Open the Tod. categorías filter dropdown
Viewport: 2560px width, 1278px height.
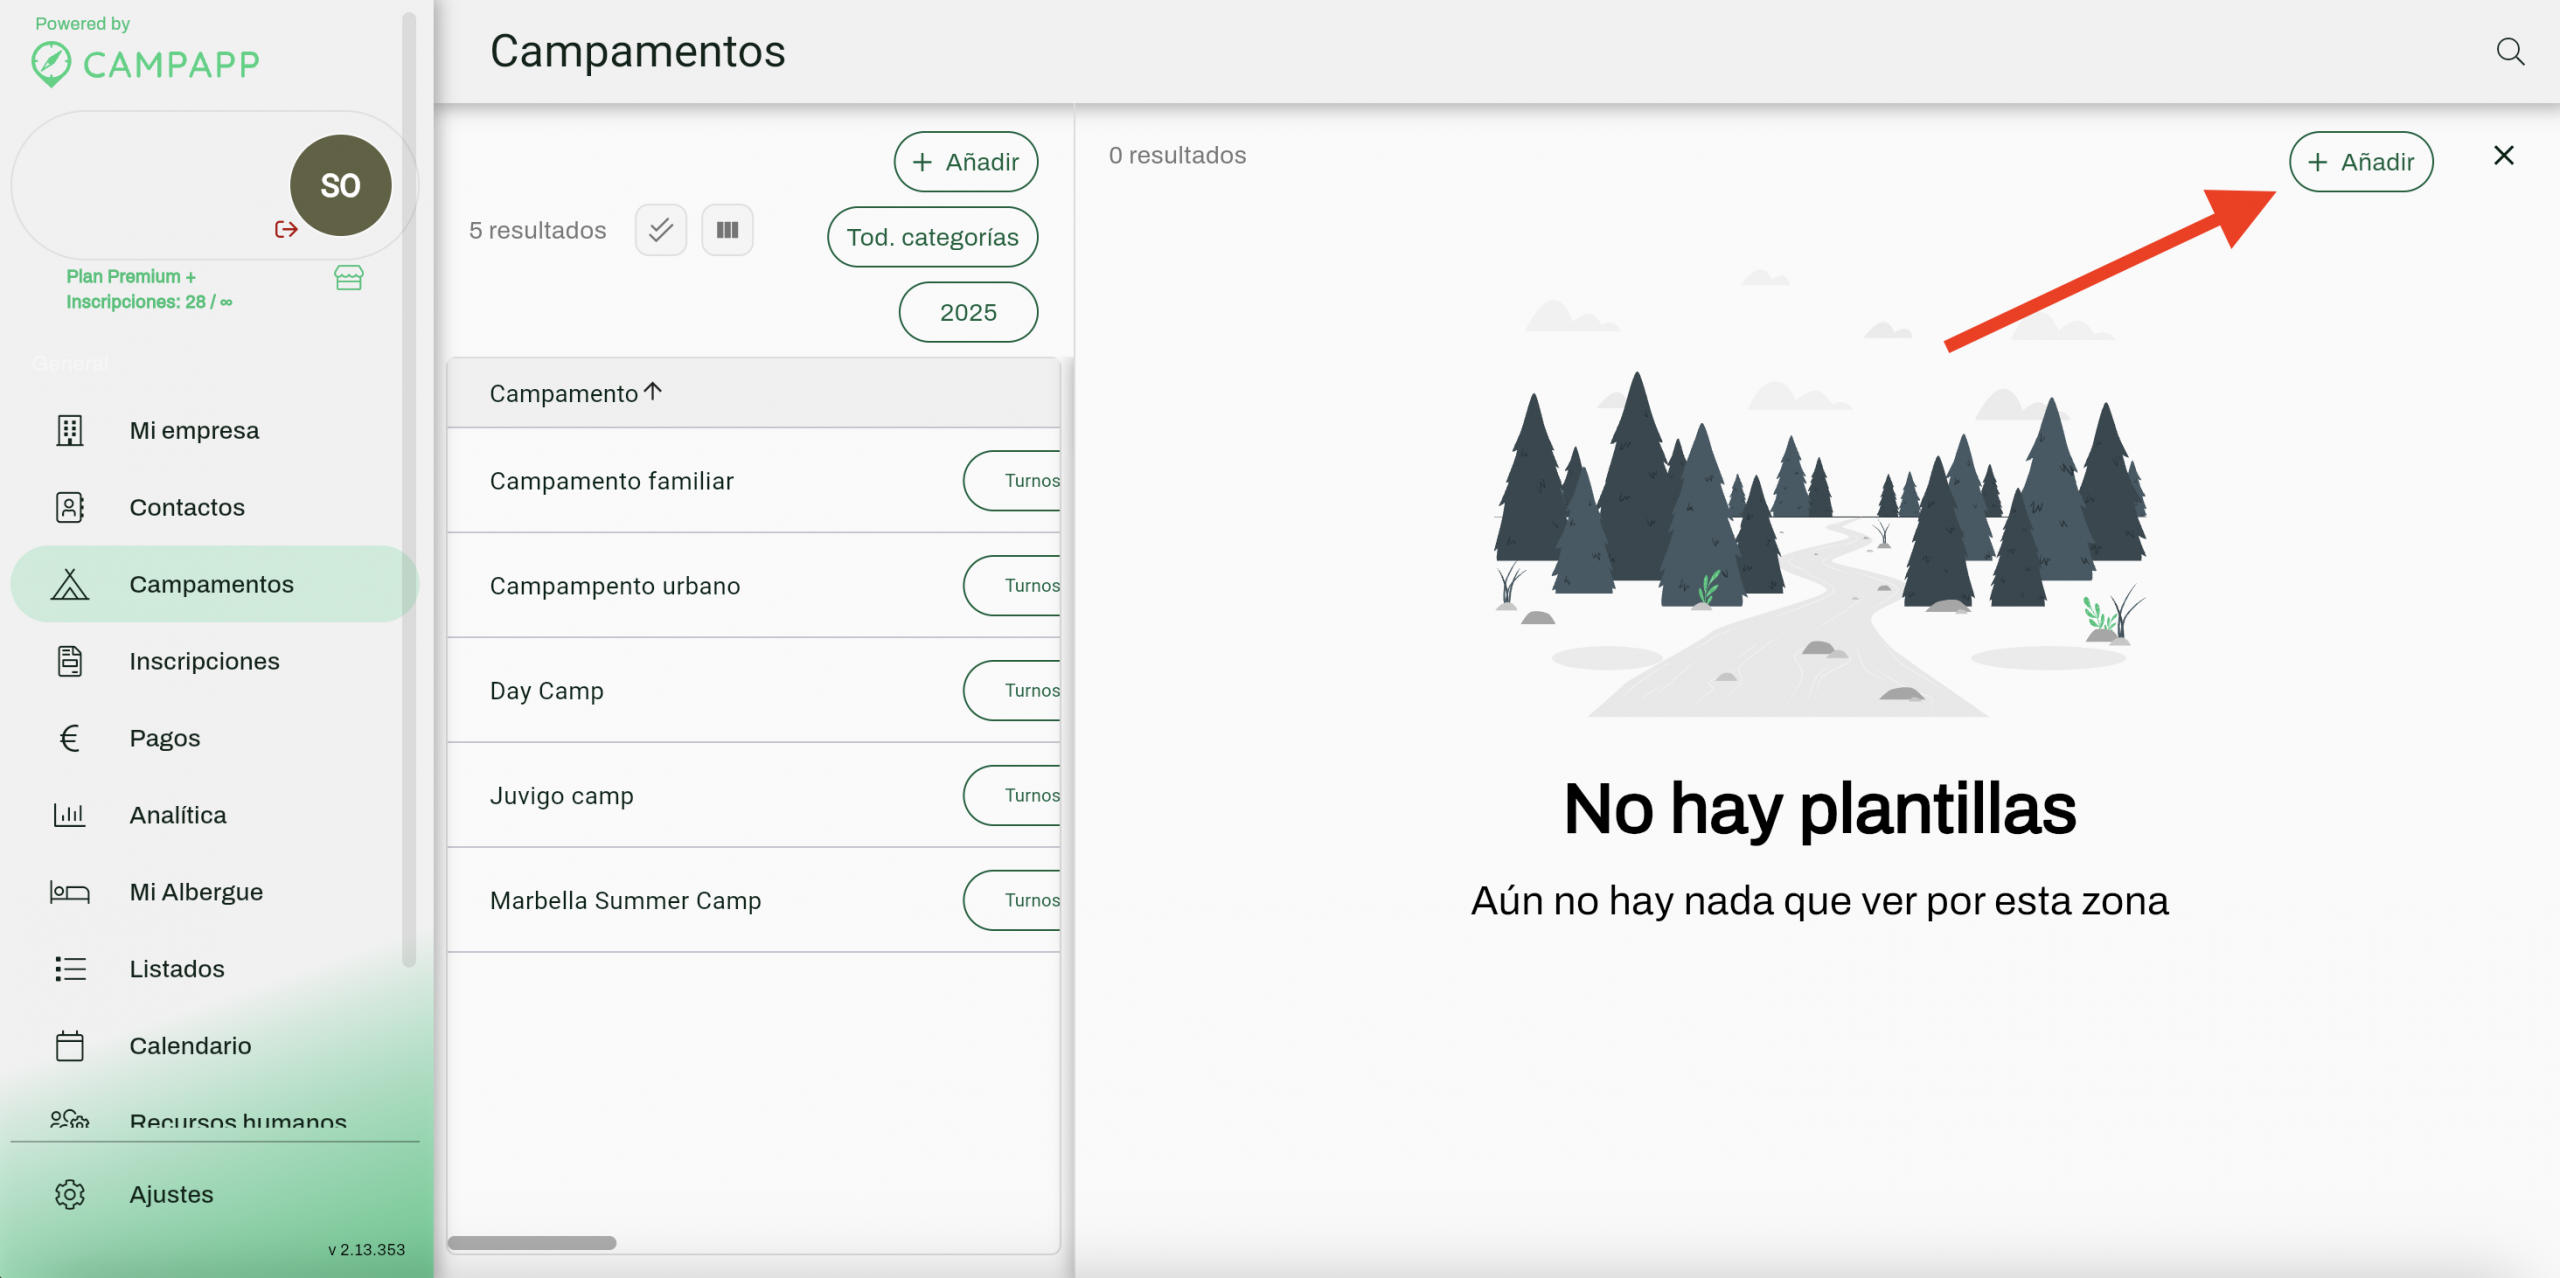click(x=932, y=237)
